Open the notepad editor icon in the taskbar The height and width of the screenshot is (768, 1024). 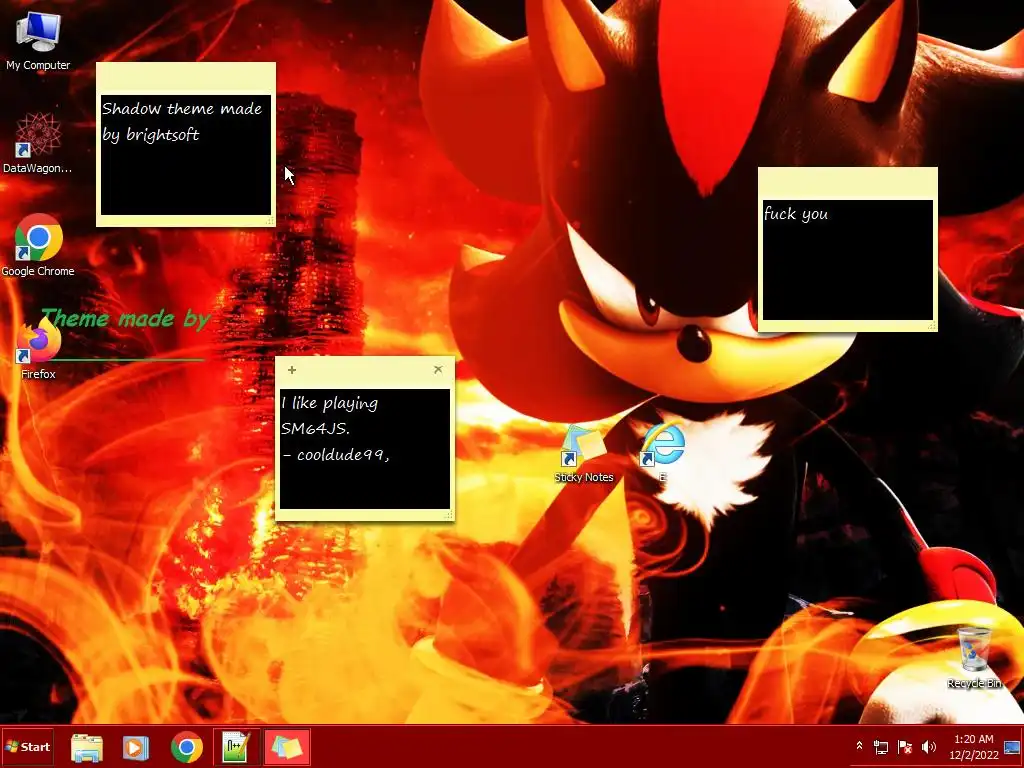tap(236, 747)
